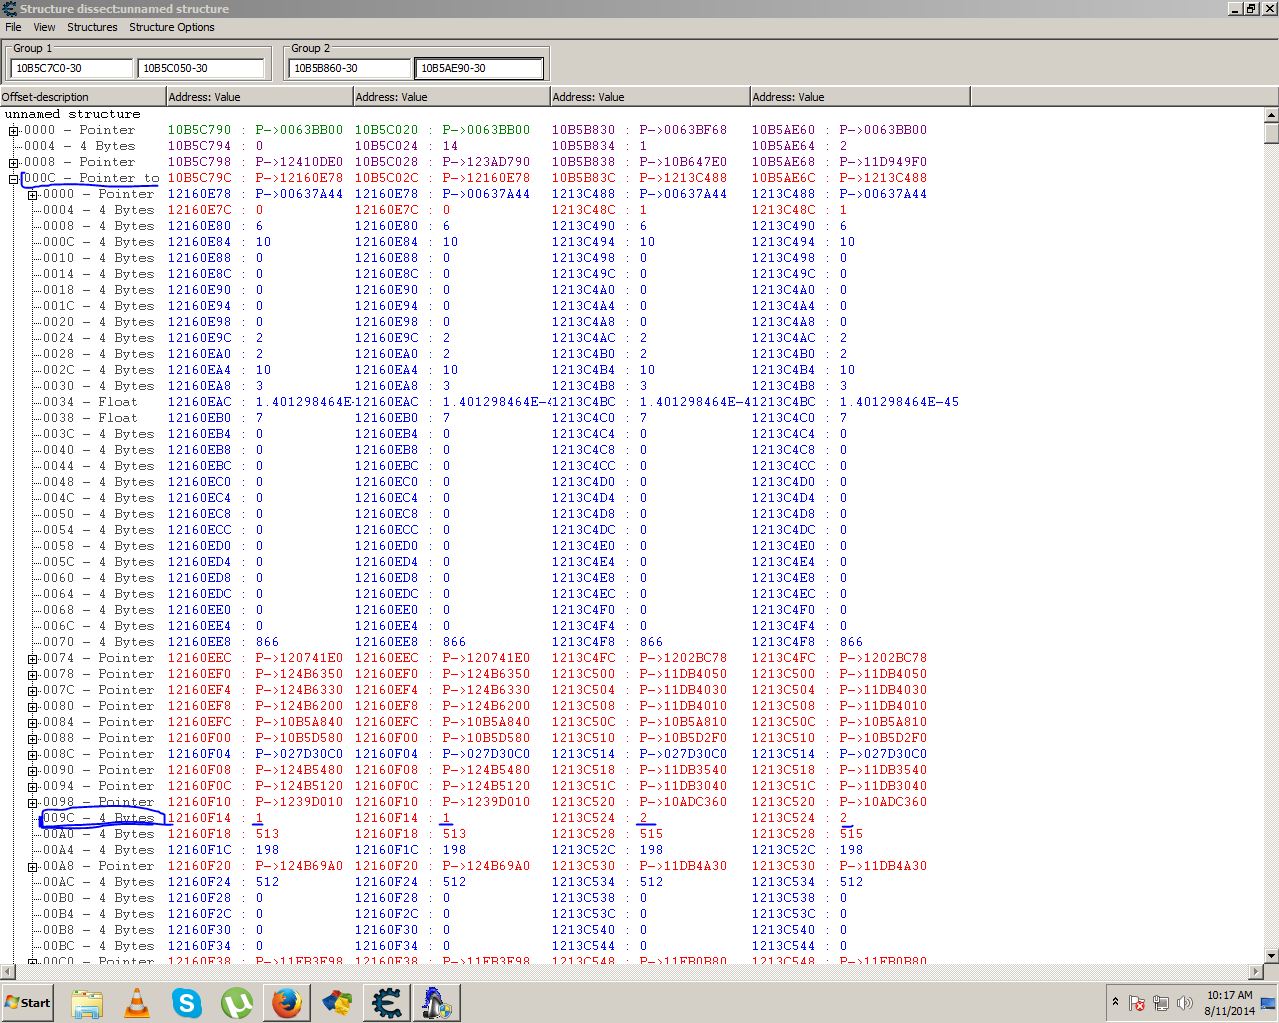Expand the nested 00A8 Pointer node
1279x1023 pixels.
click(x=33, y=866)
